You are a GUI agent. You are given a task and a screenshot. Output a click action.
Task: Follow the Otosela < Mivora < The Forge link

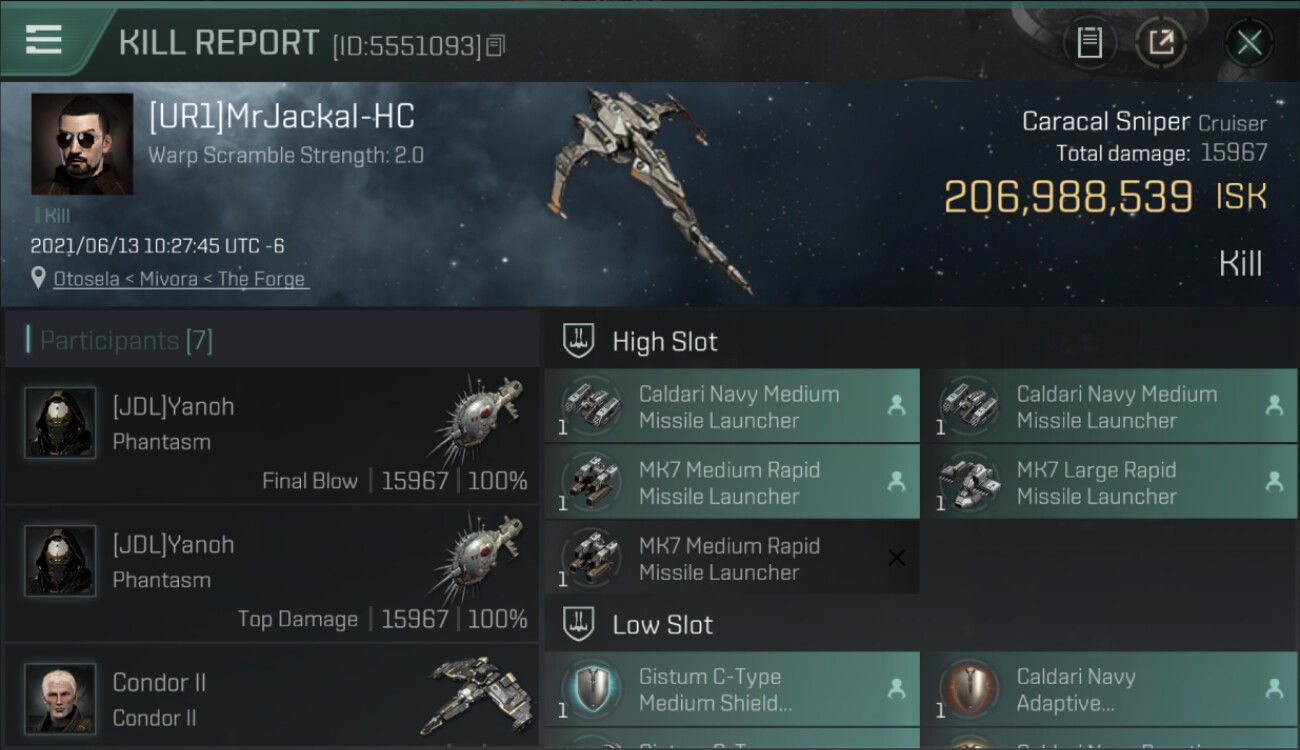[x=180, y=279]
